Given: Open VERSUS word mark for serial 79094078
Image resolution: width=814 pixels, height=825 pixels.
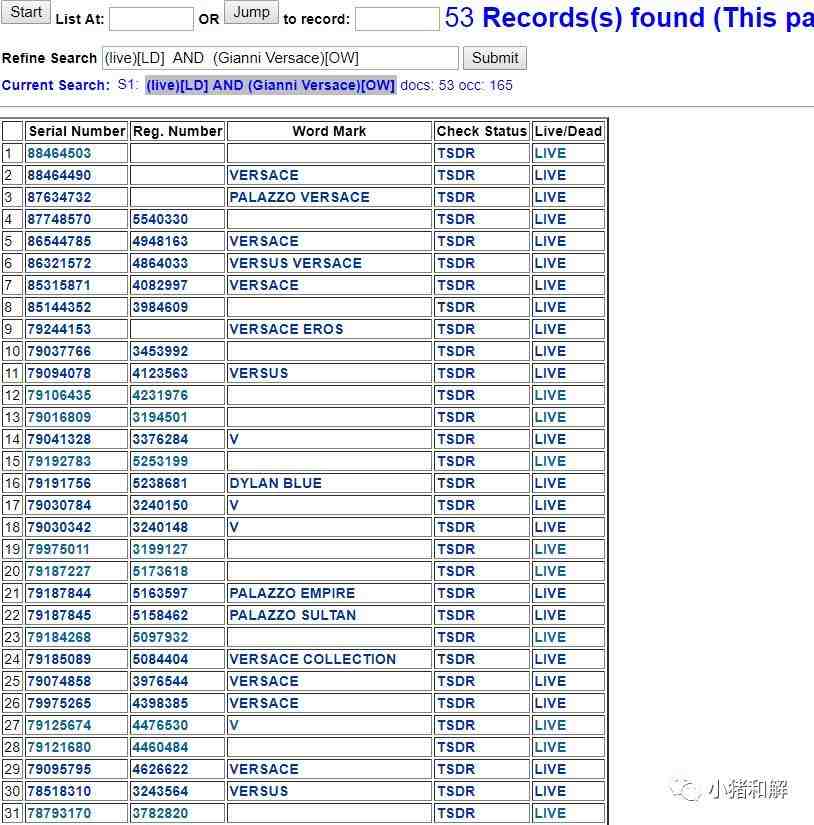Looking at the screenshot, I should tap(259, 373).
